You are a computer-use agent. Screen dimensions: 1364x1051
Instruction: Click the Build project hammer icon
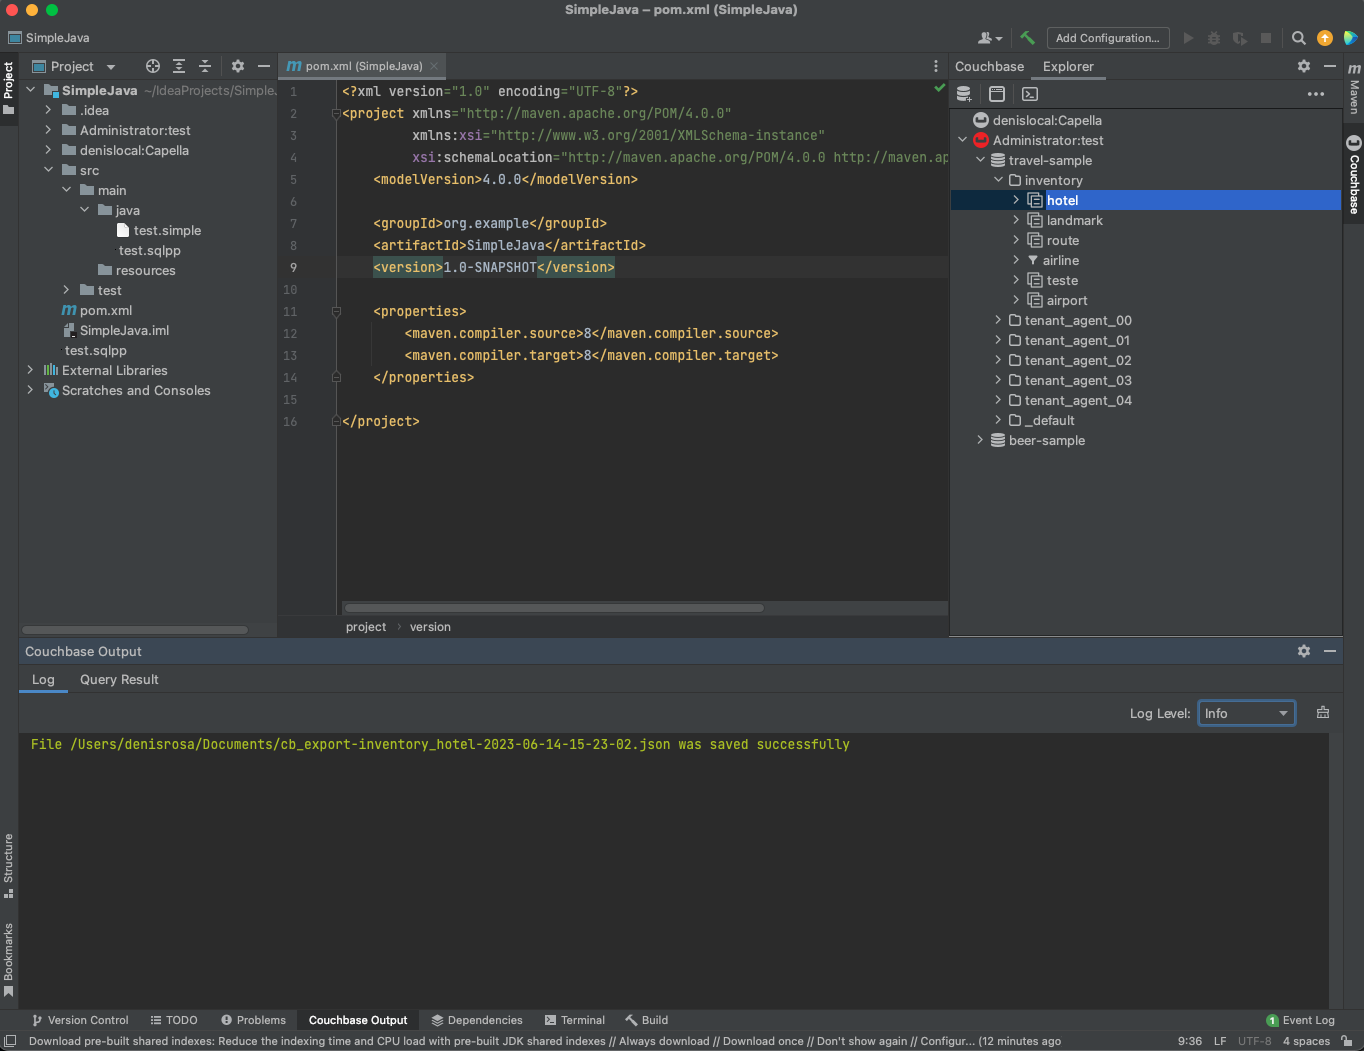tap(1027, 38)
